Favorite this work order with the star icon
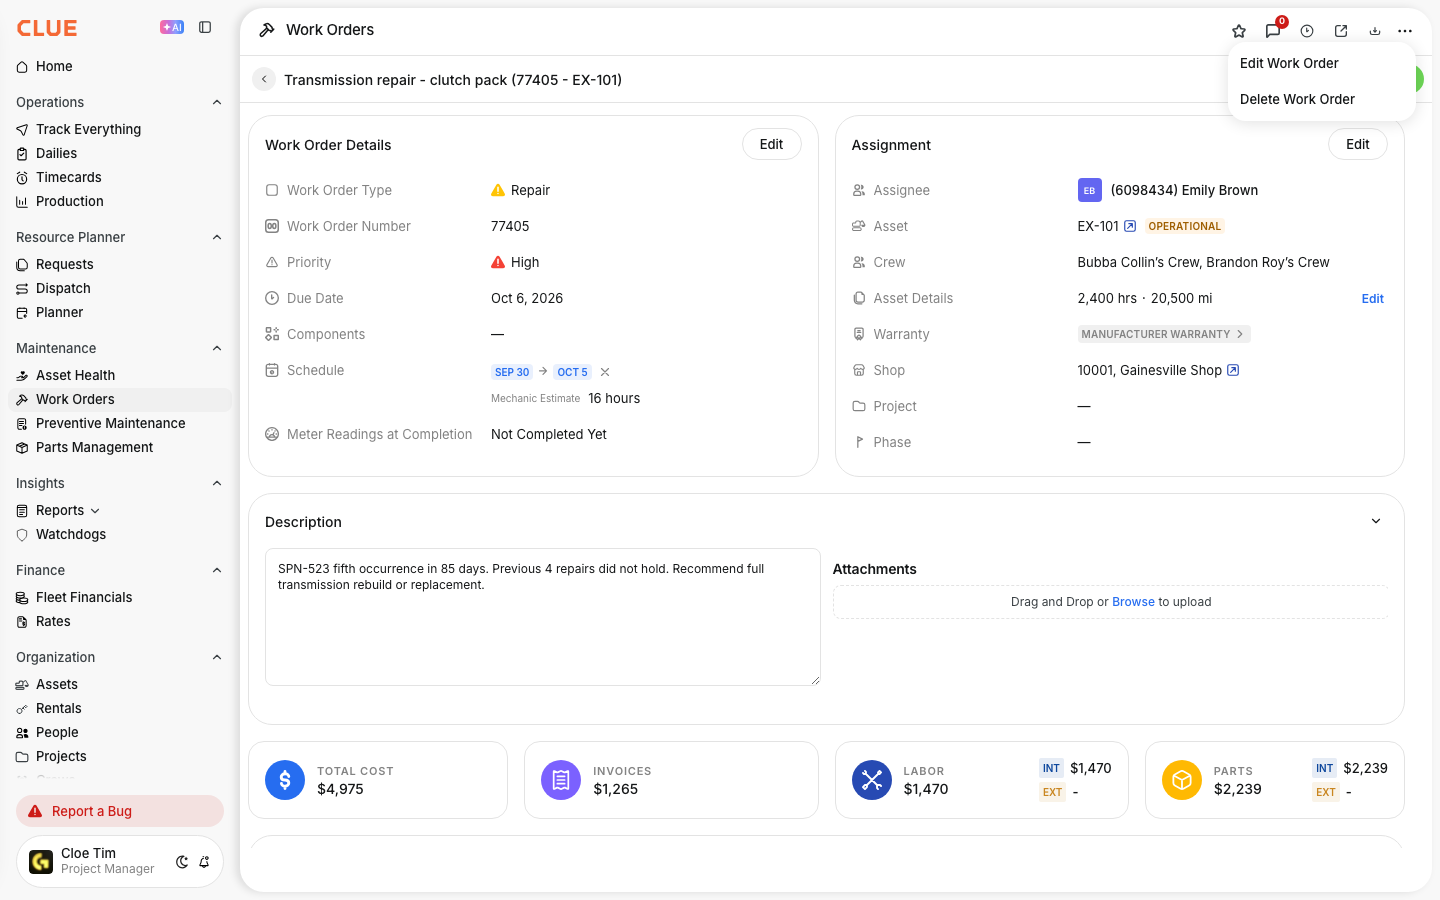 click(1239, 31)
